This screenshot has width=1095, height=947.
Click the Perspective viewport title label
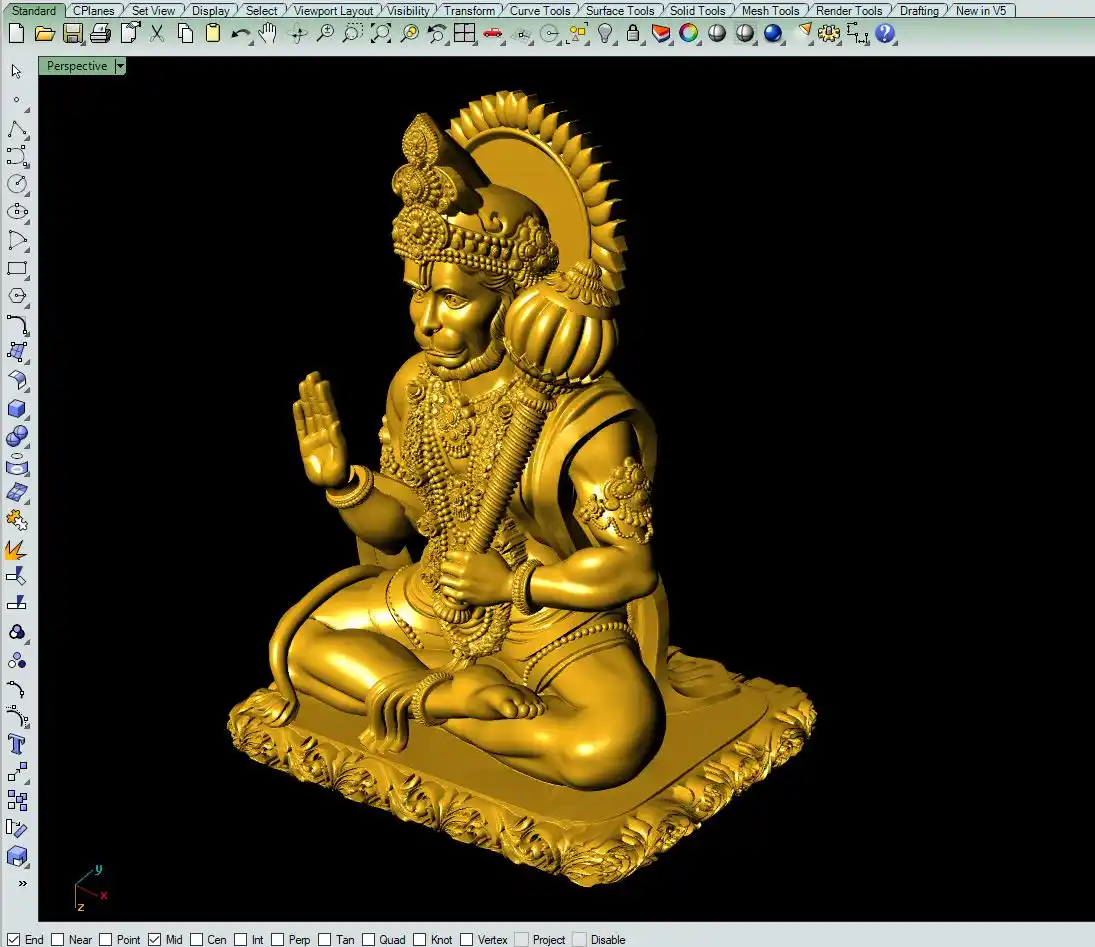[77, 66]
